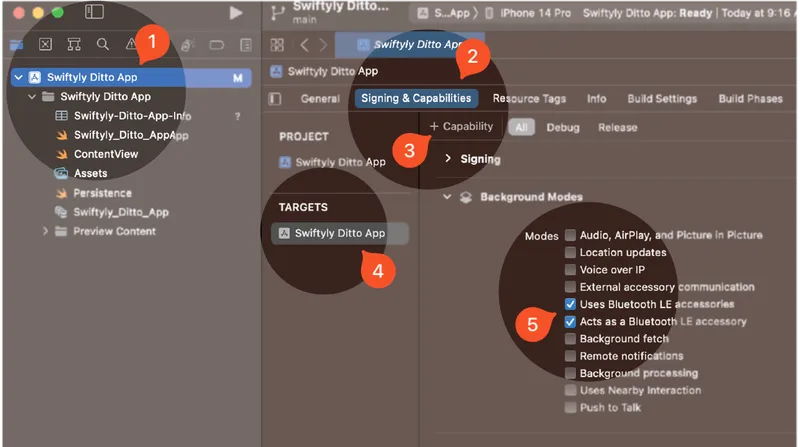The width and height of the screenshot is (800, 447).
Task: Open the Assets catalog
Action: coord(81,173)
